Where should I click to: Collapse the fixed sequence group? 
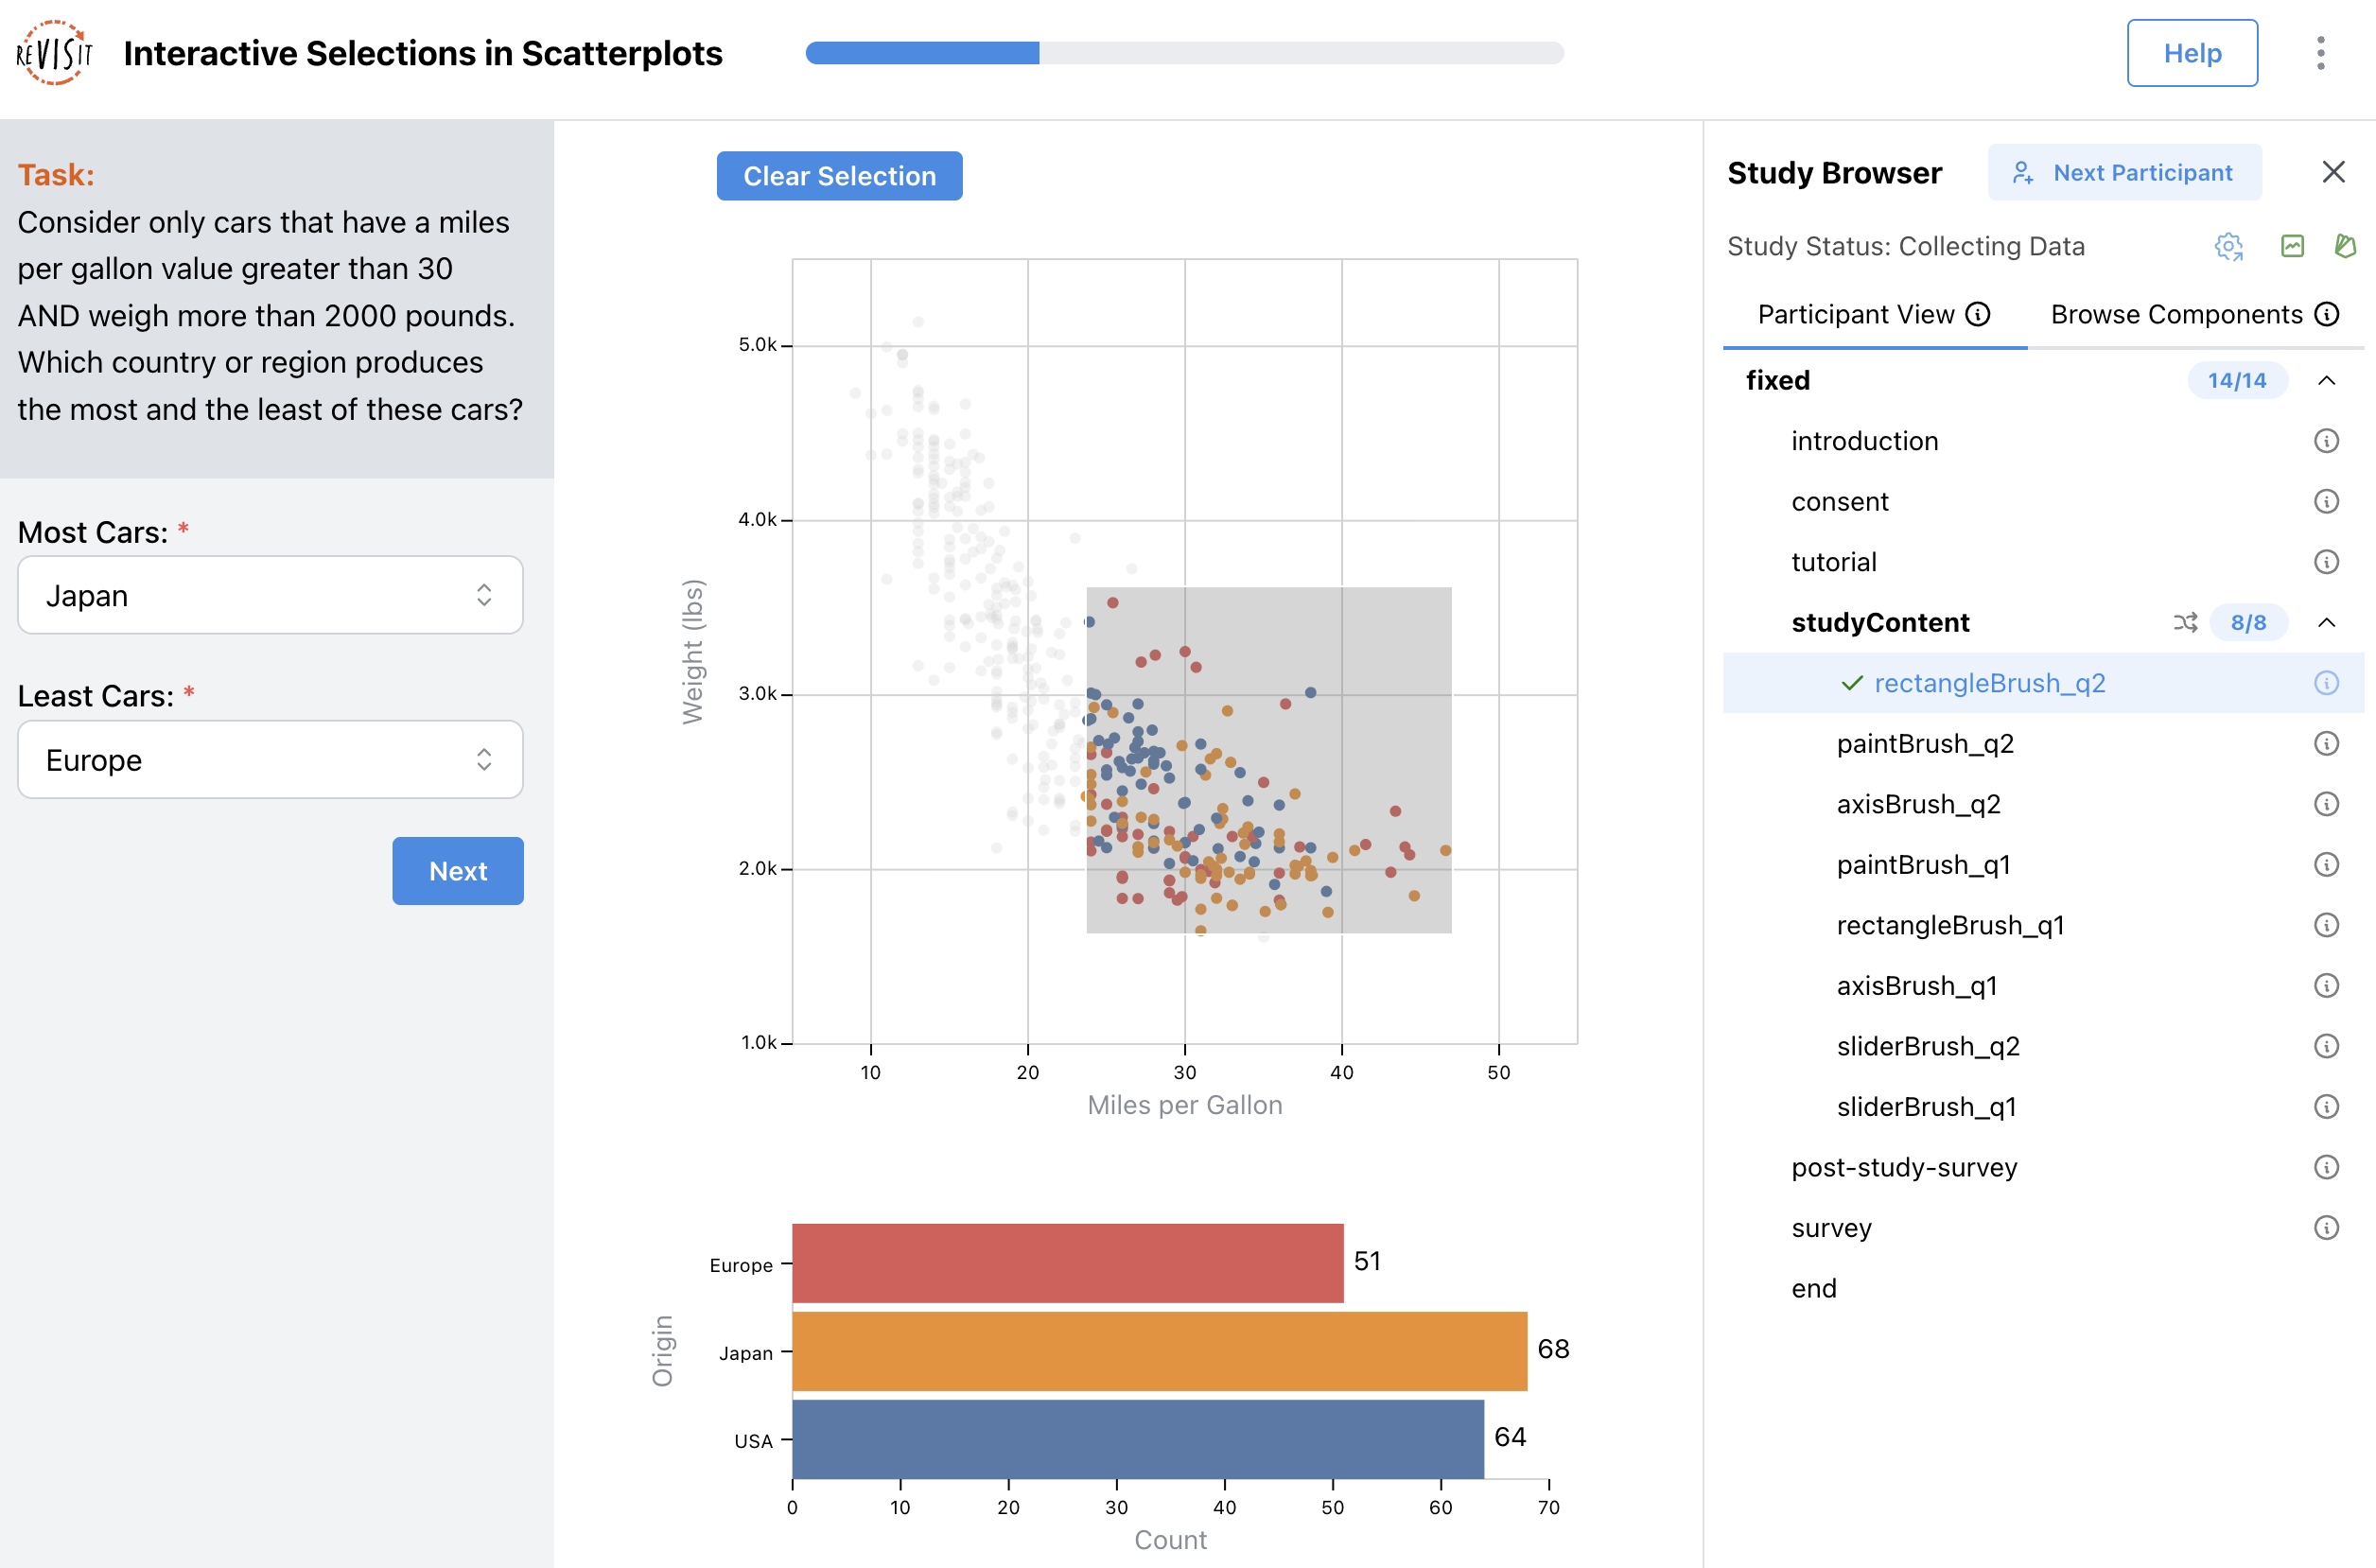2326,380
